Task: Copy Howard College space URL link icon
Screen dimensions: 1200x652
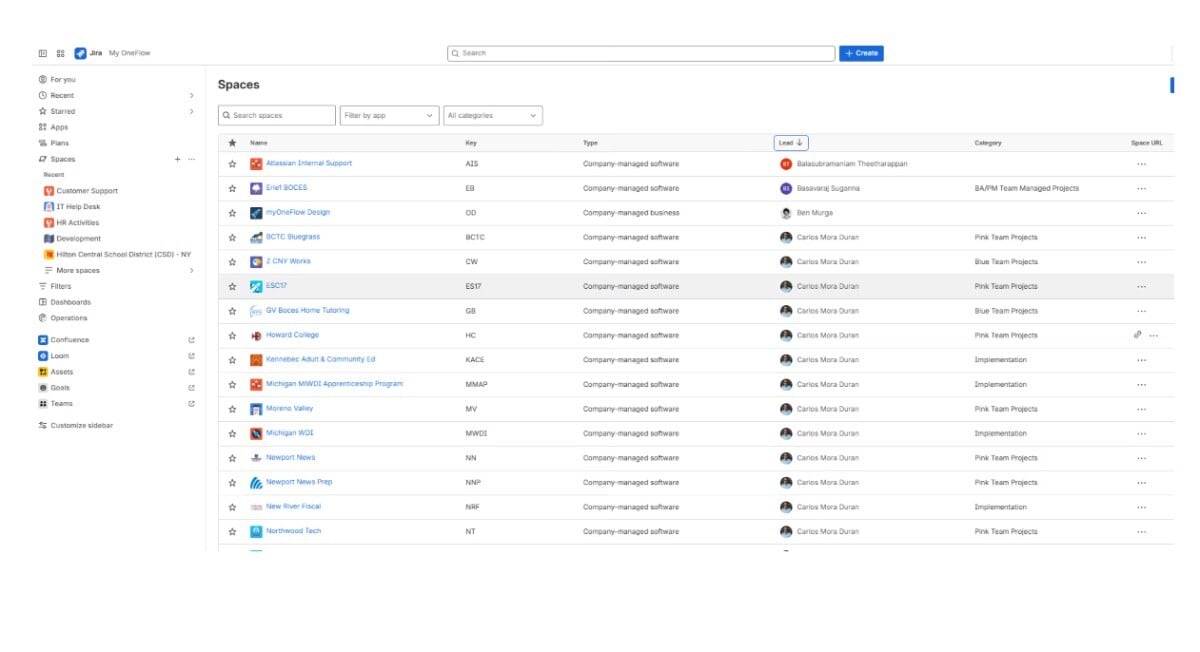Action: tap(1138, 335)
